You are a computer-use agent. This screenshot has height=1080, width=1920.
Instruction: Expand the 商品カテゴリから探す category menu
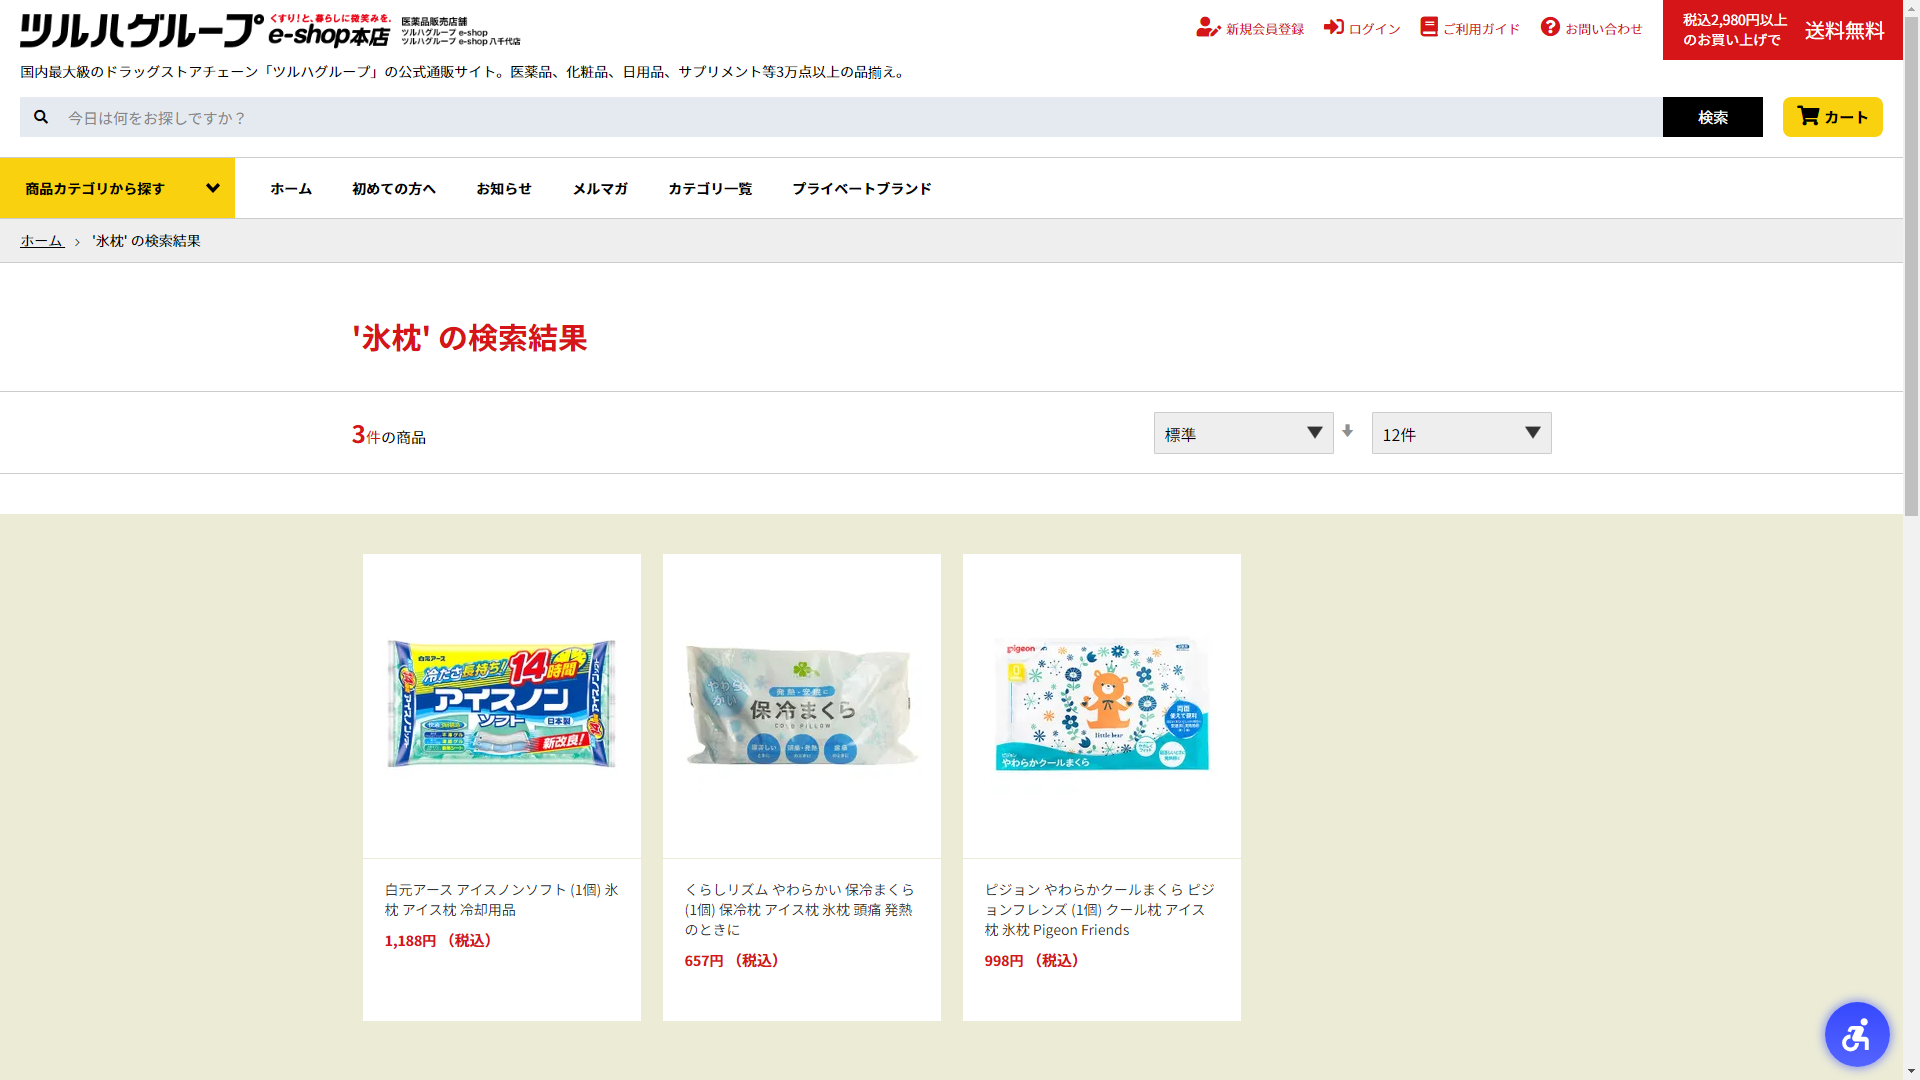click(117, 188)
